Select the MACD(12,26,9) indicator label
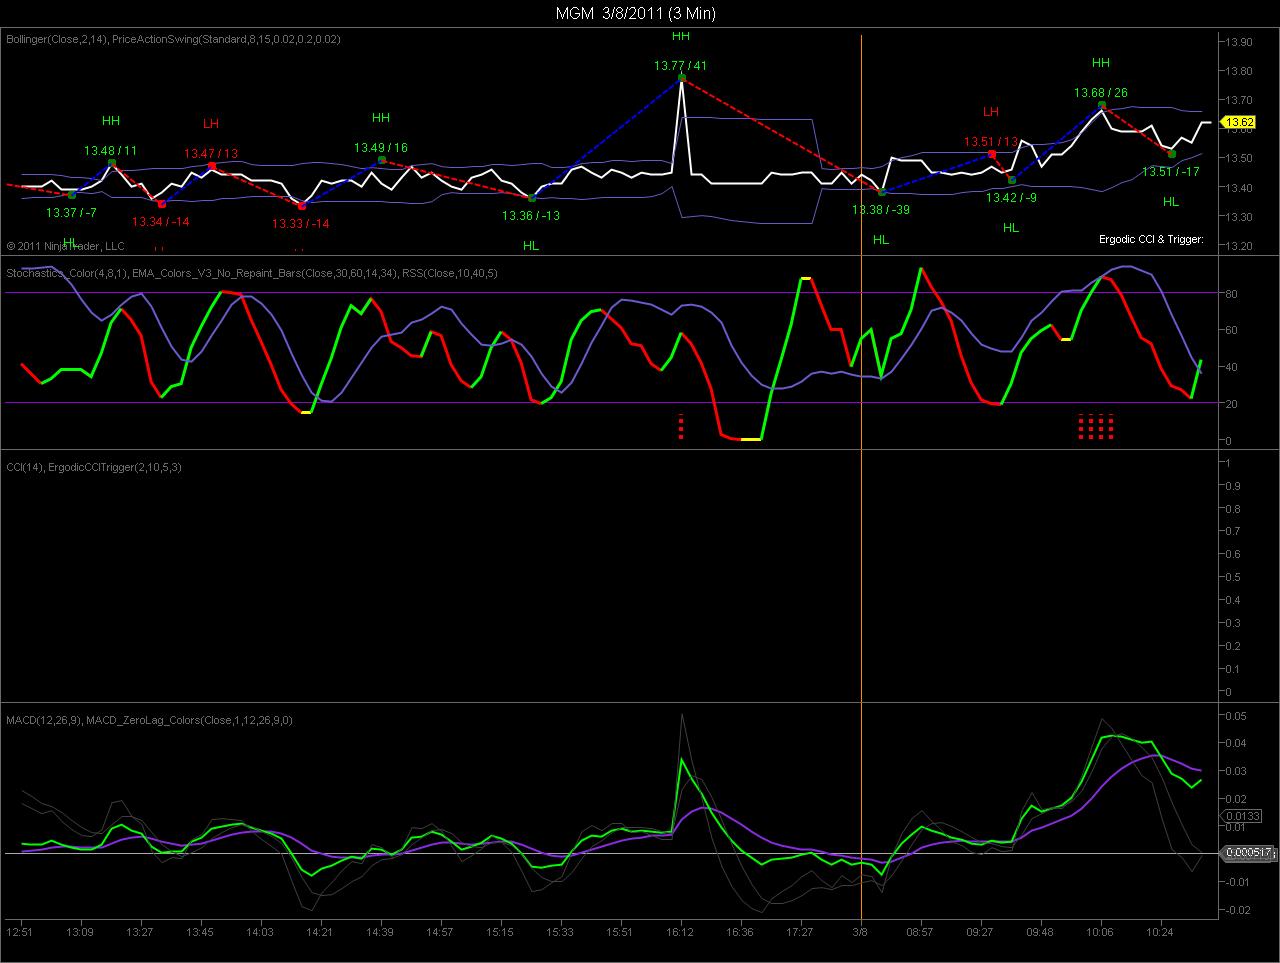Screen dimensions: 1280x963 coord(149,720)
